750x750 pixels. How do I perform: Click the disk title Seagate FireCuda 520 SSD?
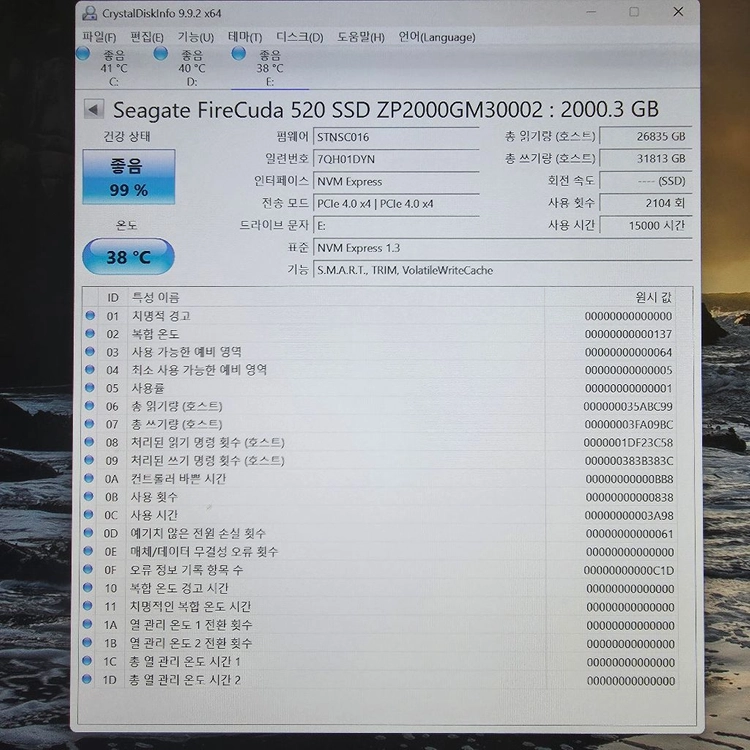pos(386,110)
